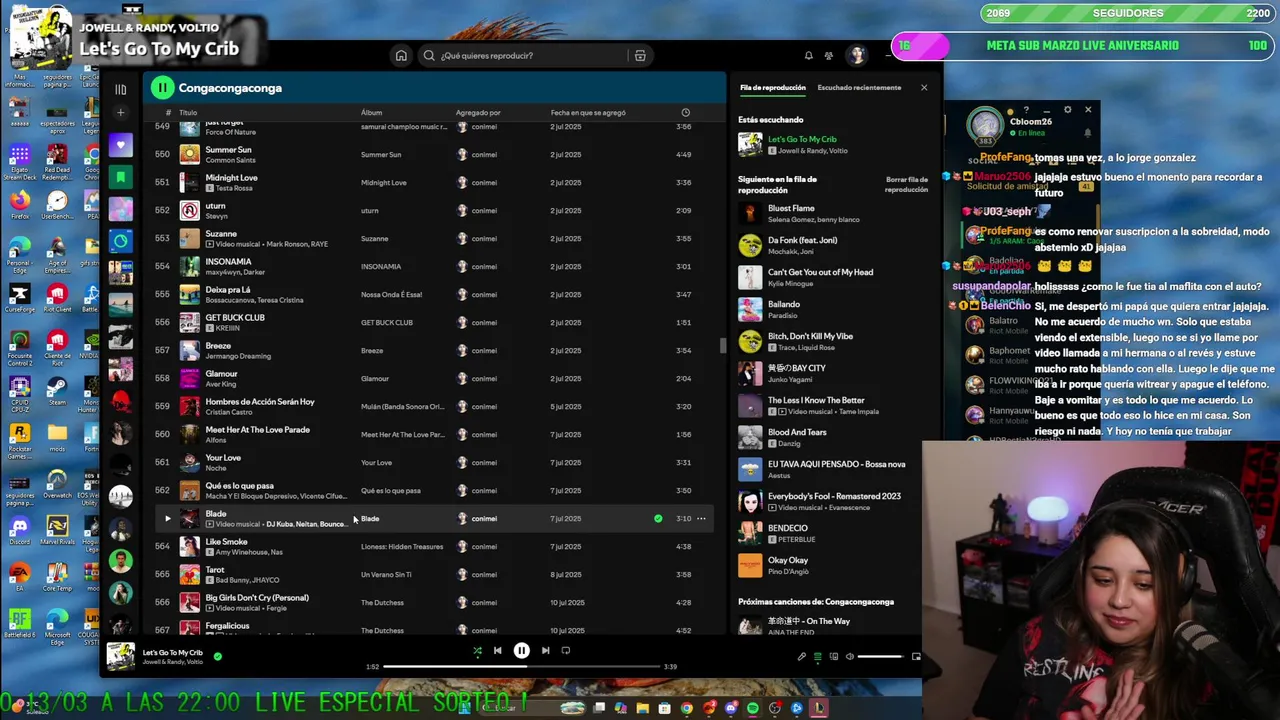Sort by the duration clock icon header

(685, 113)
